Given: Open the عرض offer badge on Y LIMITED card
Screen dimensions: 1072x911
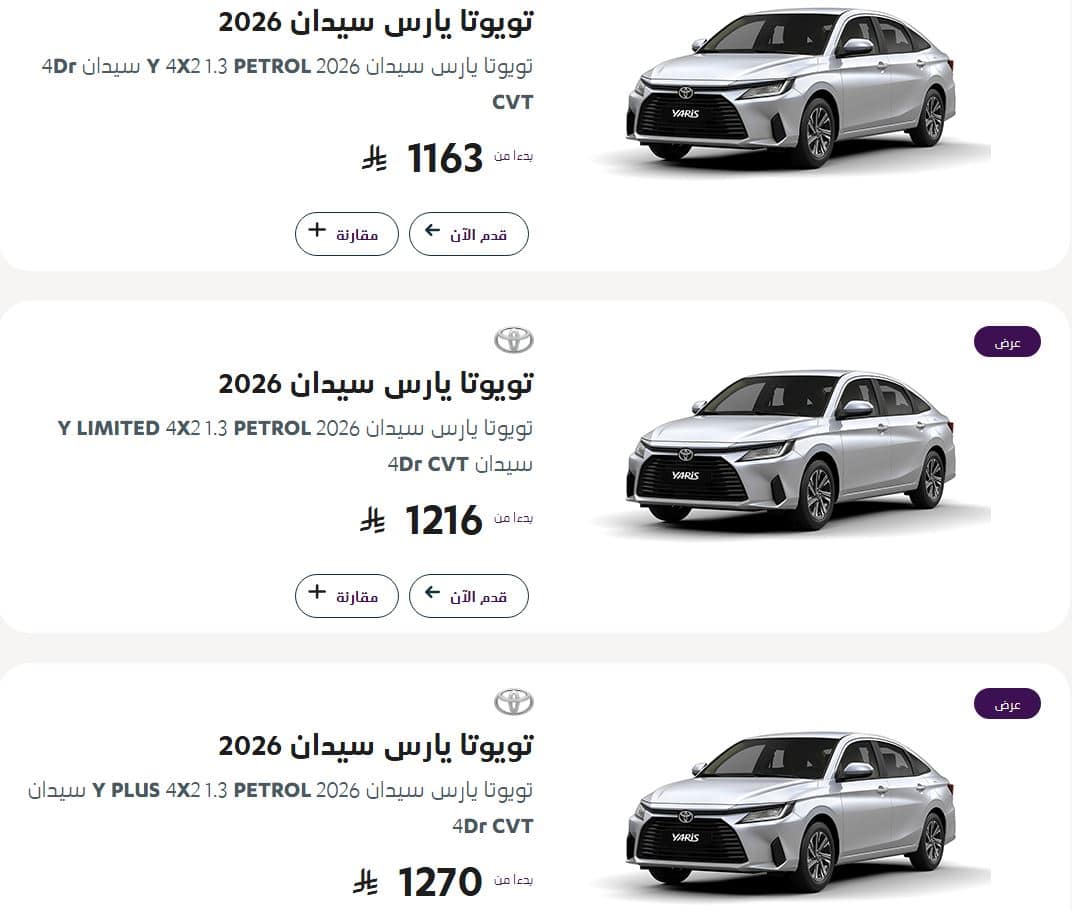Looking at the screenshot, I should point(1007,342).
